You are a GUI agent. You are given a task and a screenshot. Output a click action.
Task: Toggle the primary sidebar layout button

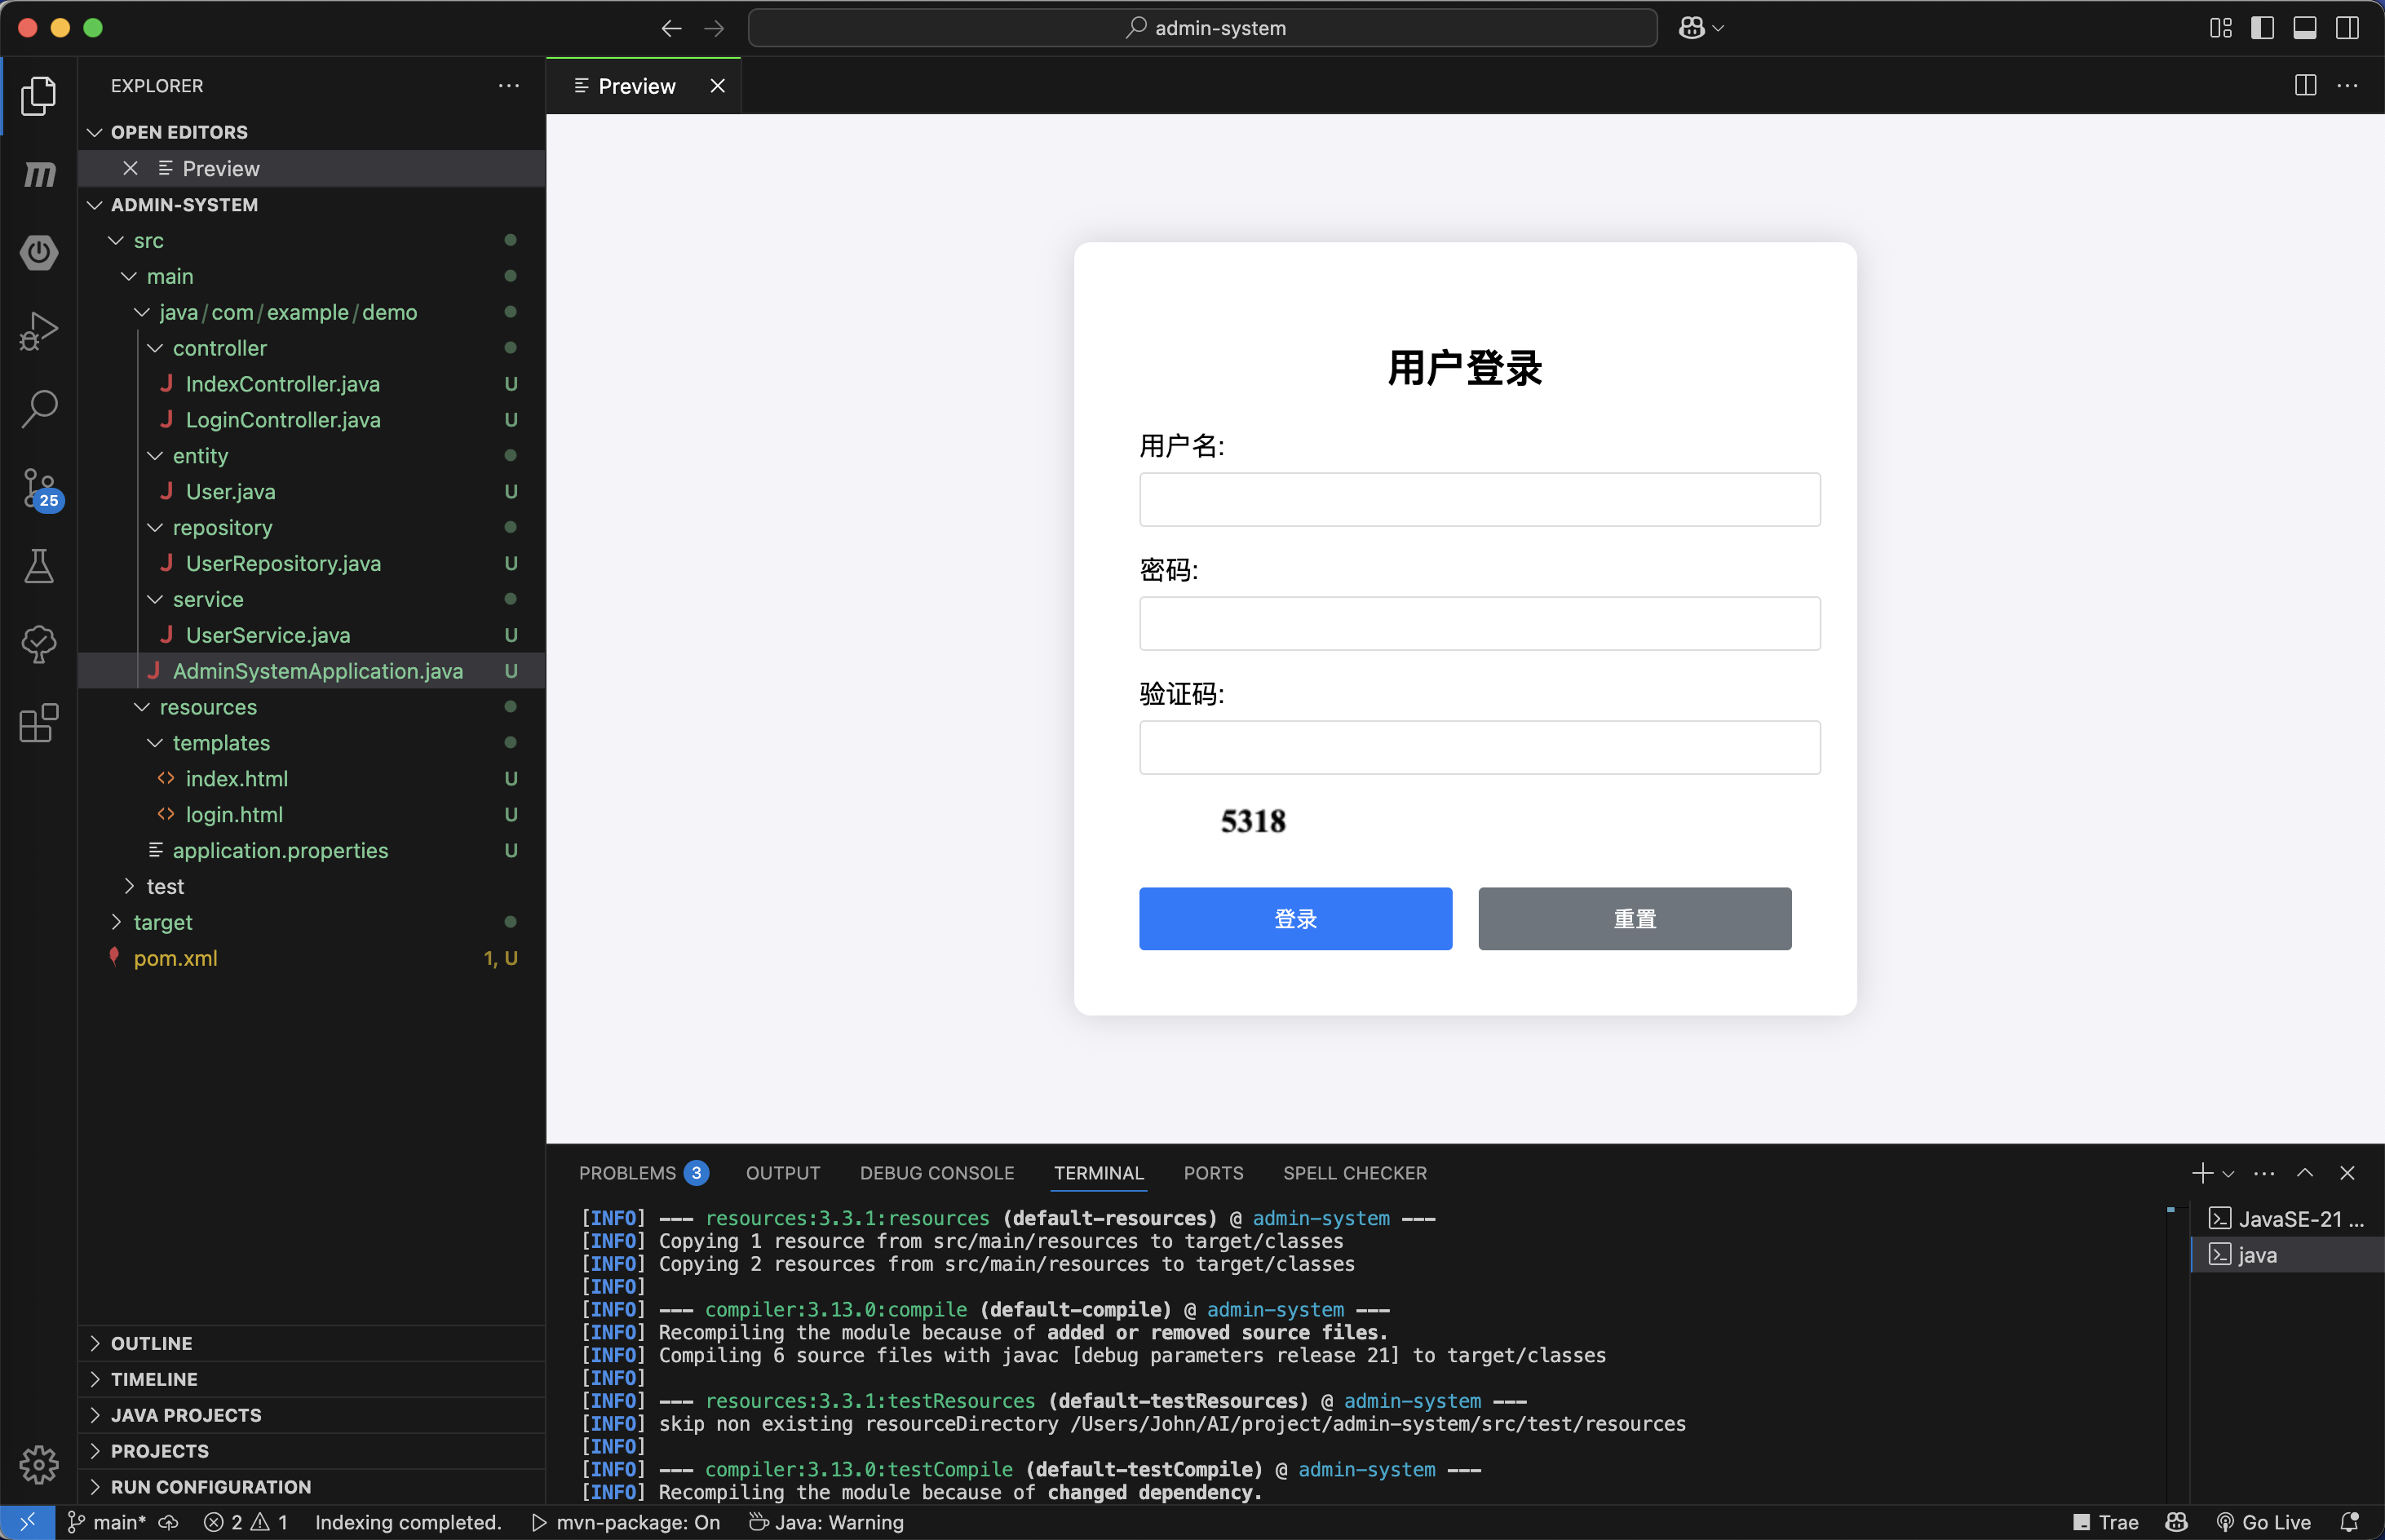coord(2262,28)
